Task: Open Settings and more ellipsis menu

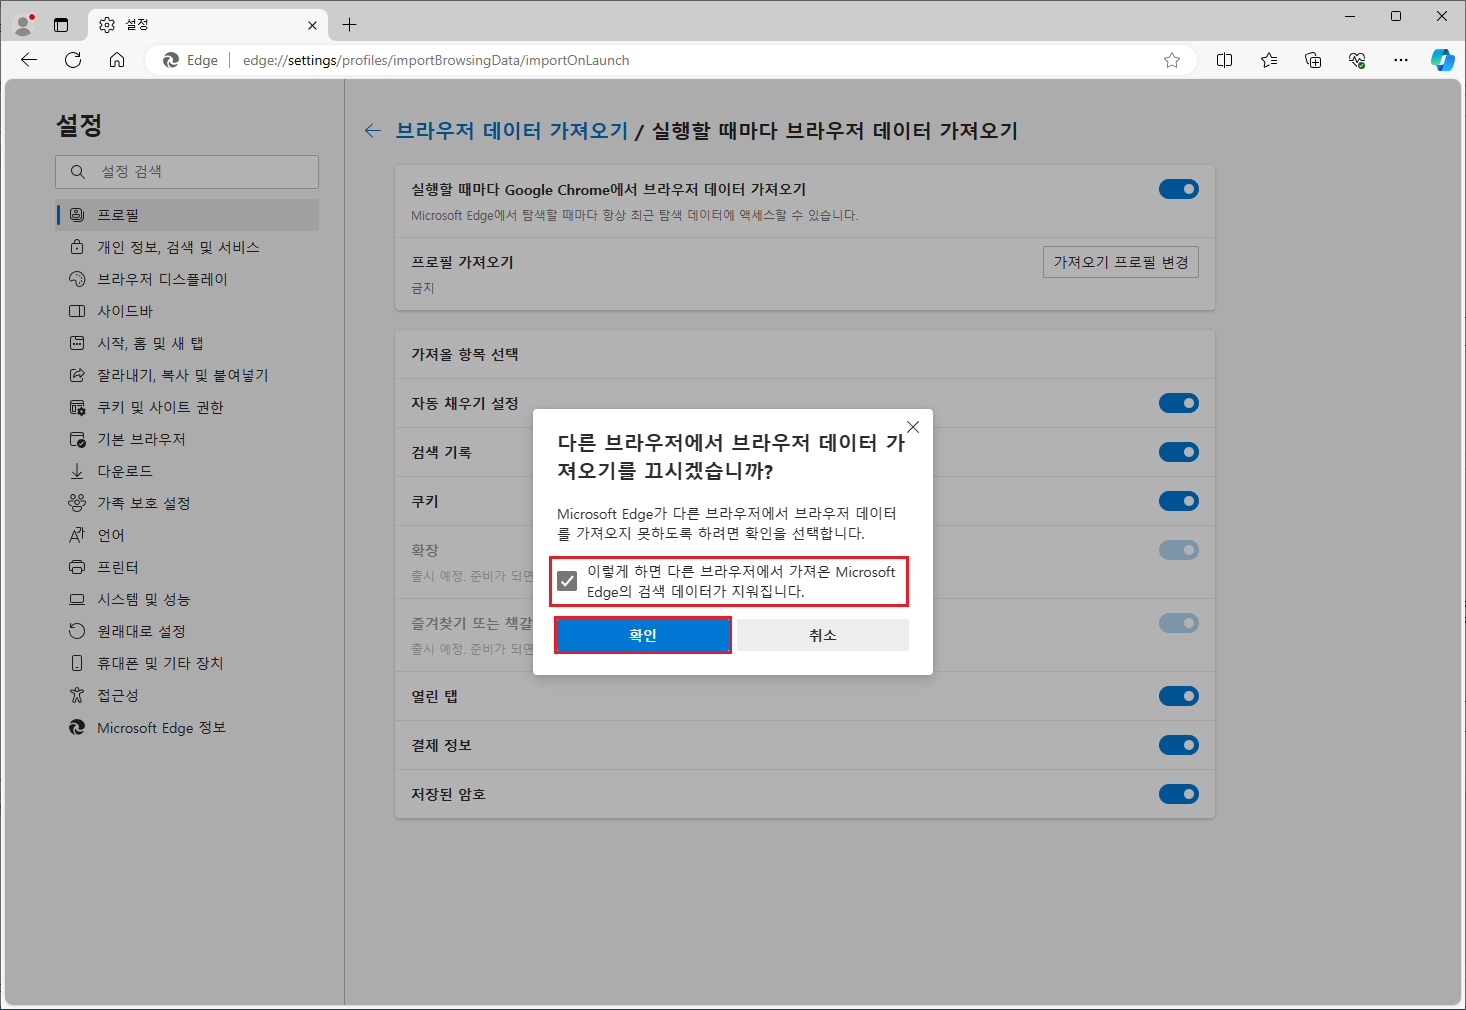Action: [x=1401, y=60]
